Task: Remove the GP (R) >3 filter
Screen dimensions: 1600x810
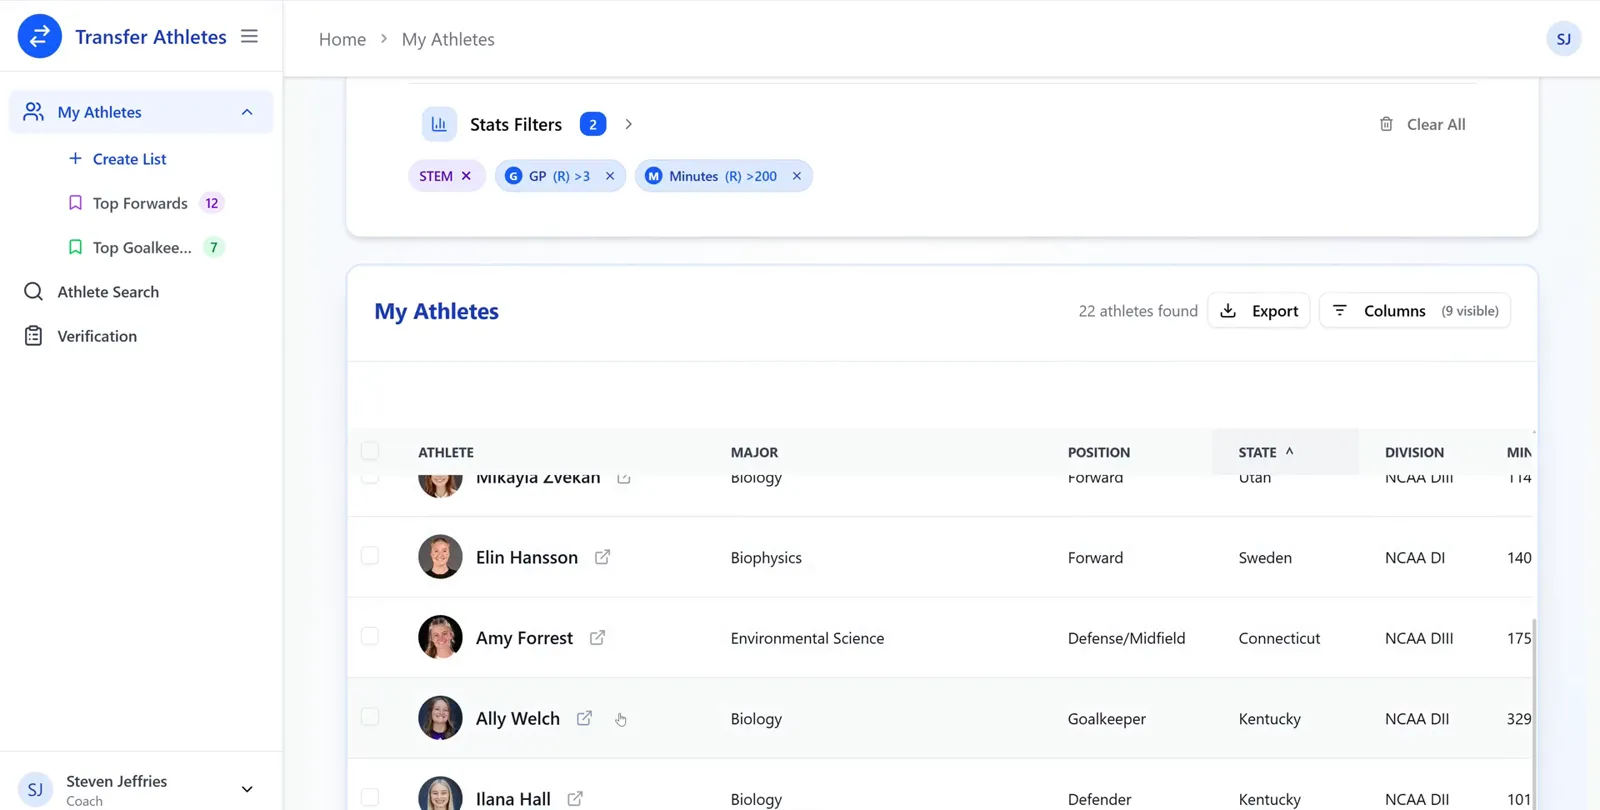Action: pos(610,176)
